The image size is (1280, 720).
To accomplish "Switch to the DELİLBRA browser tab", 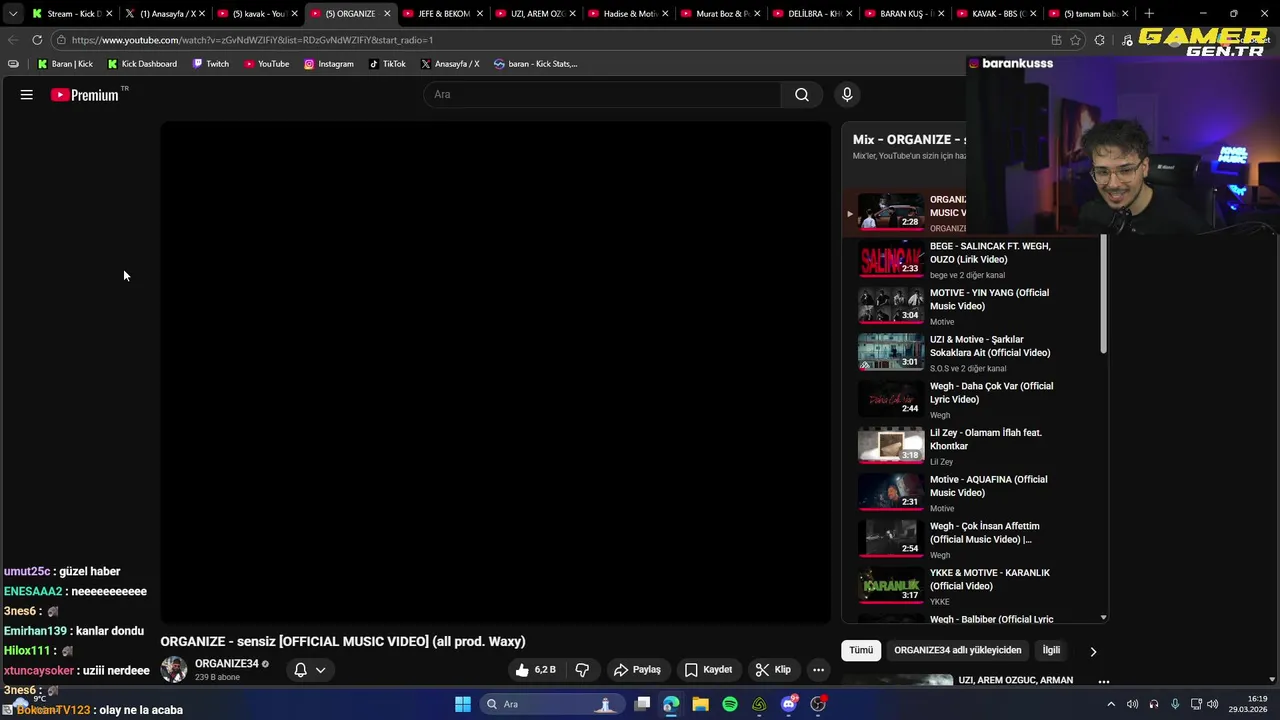I will click(x=811, y=14).
